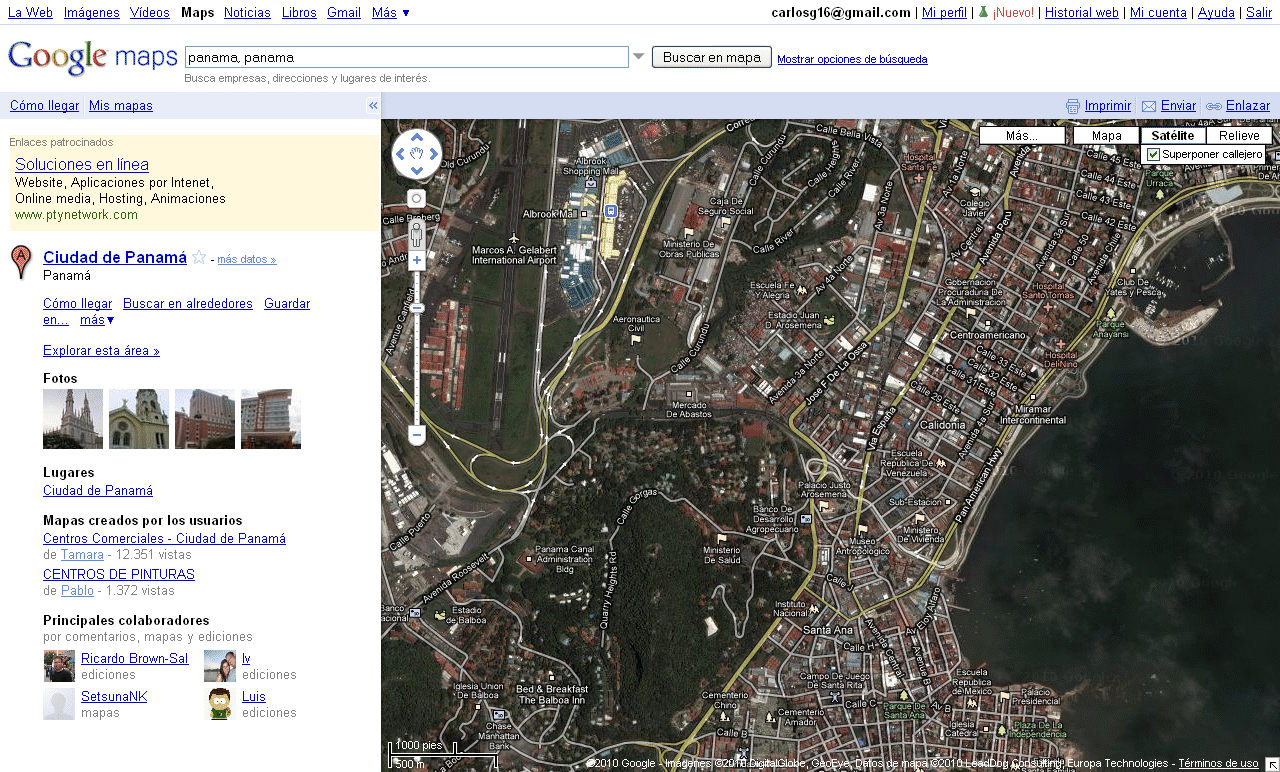This screenshot has width=1280, height=772.
Task: Click the Enviar envelope icon
Action: (1150, 105)
